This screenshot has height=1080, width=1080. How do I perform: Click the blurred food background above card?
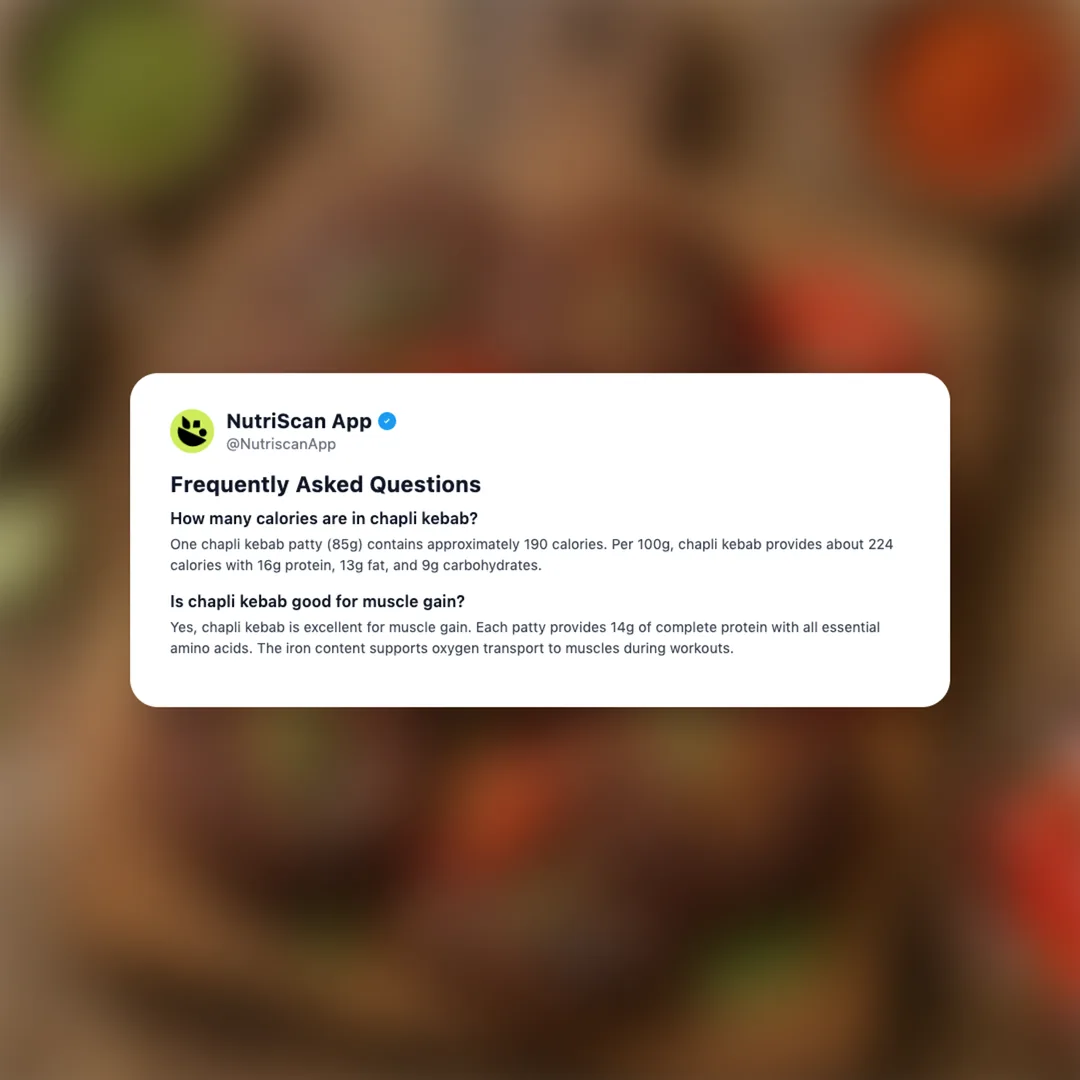540,186
